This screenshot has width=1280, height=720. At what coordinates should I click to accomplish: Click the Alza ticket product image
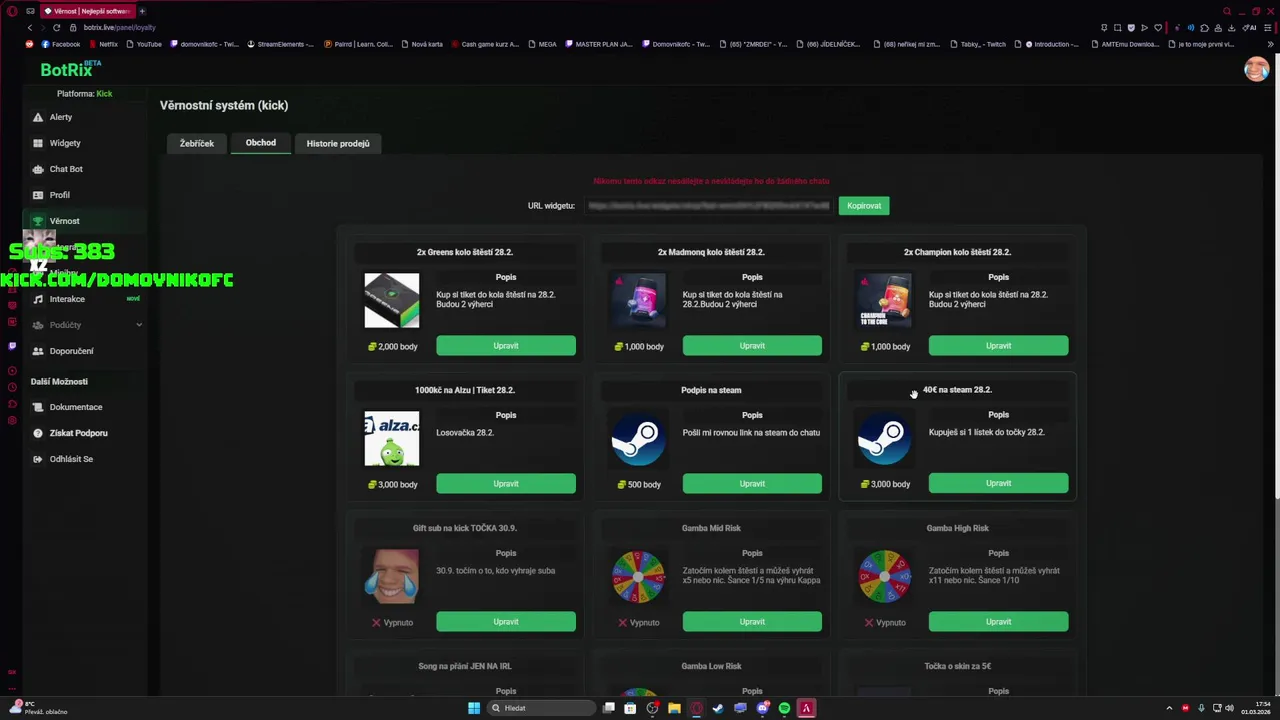click(392, 438)
